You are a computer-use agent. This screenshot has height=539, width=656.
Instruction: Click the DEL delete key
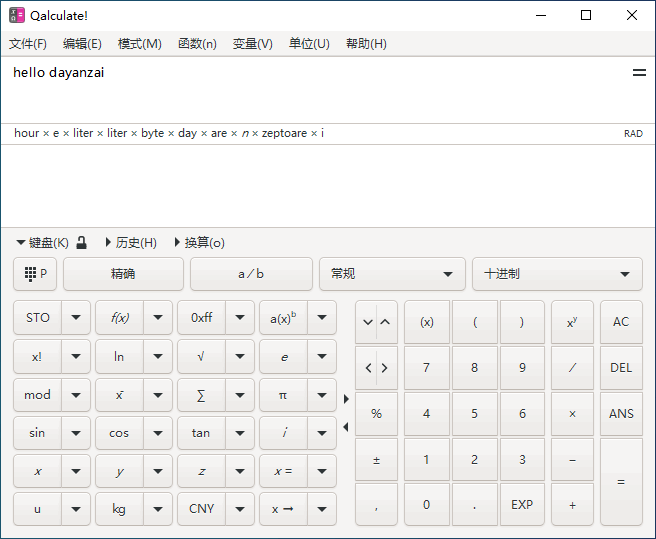[621, 368]
